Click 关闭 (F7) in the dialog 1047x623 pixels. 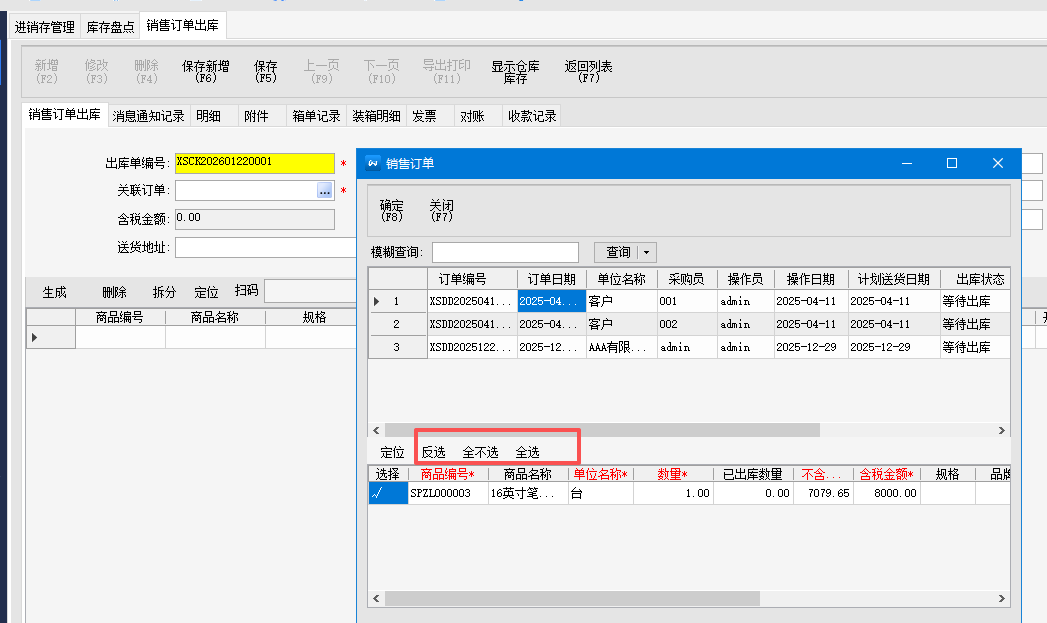point(441,210)
